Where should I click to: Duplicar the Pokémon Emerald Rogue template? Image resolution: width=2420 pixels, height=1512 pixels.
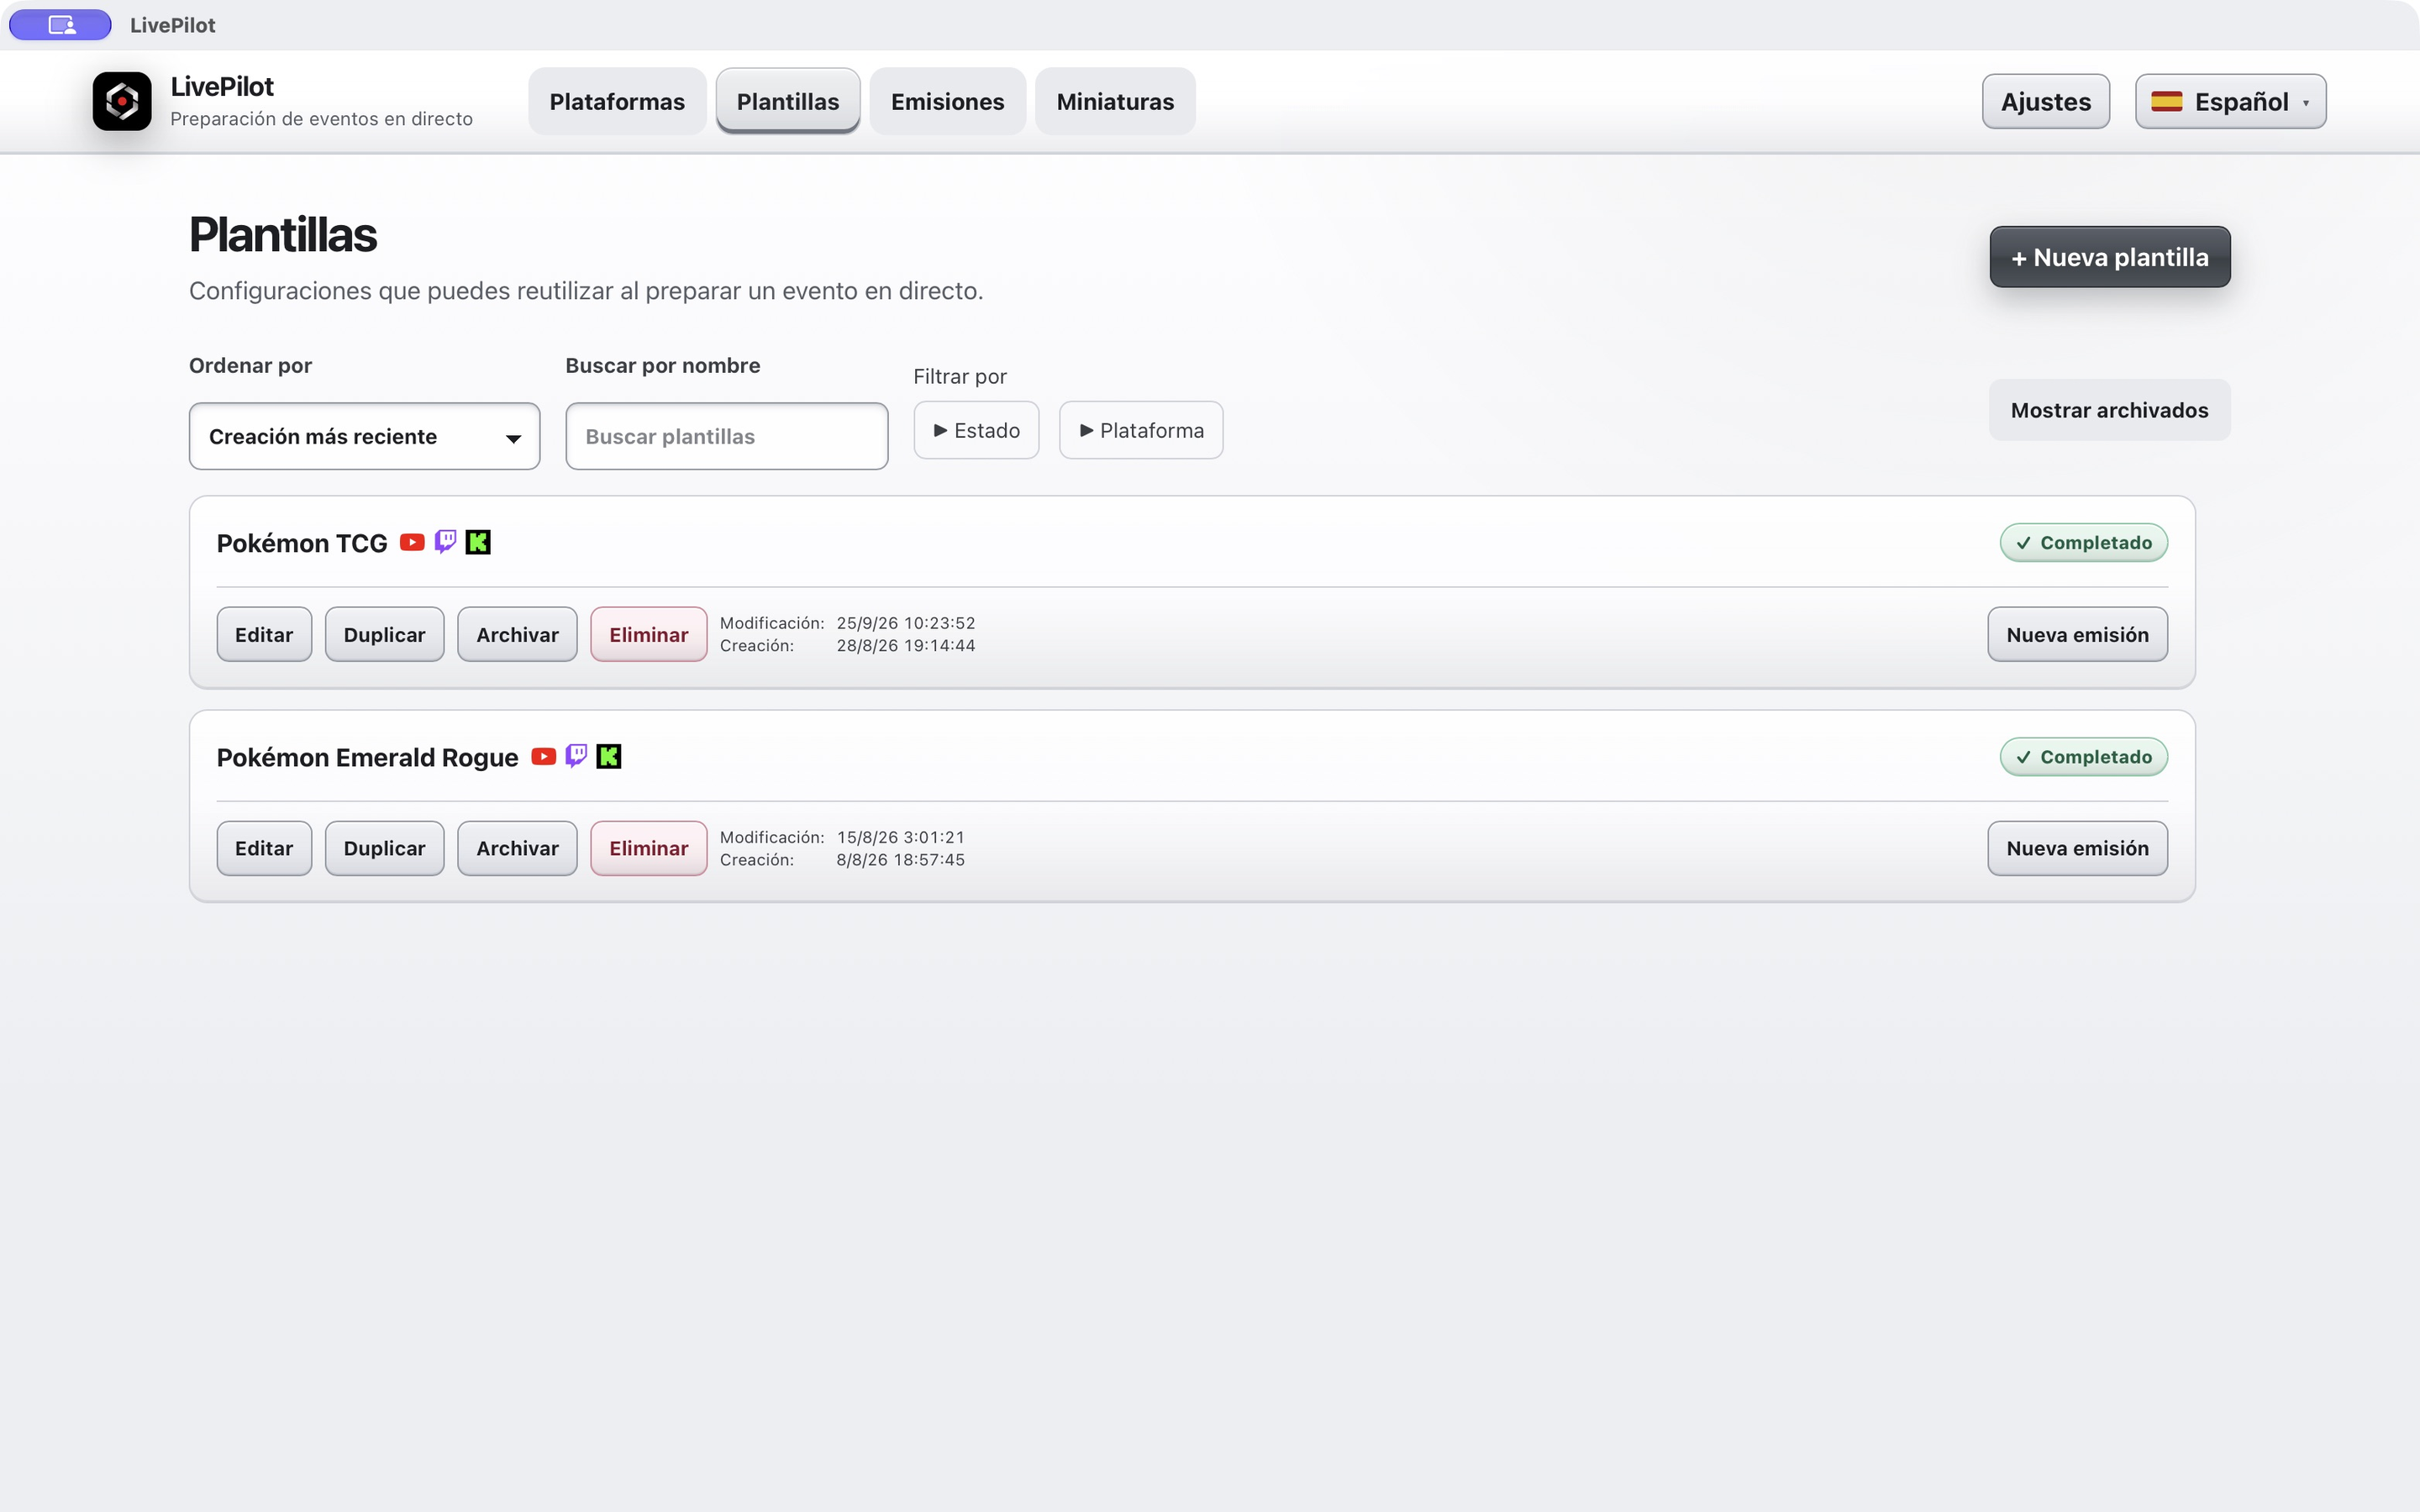pos(384,848)
